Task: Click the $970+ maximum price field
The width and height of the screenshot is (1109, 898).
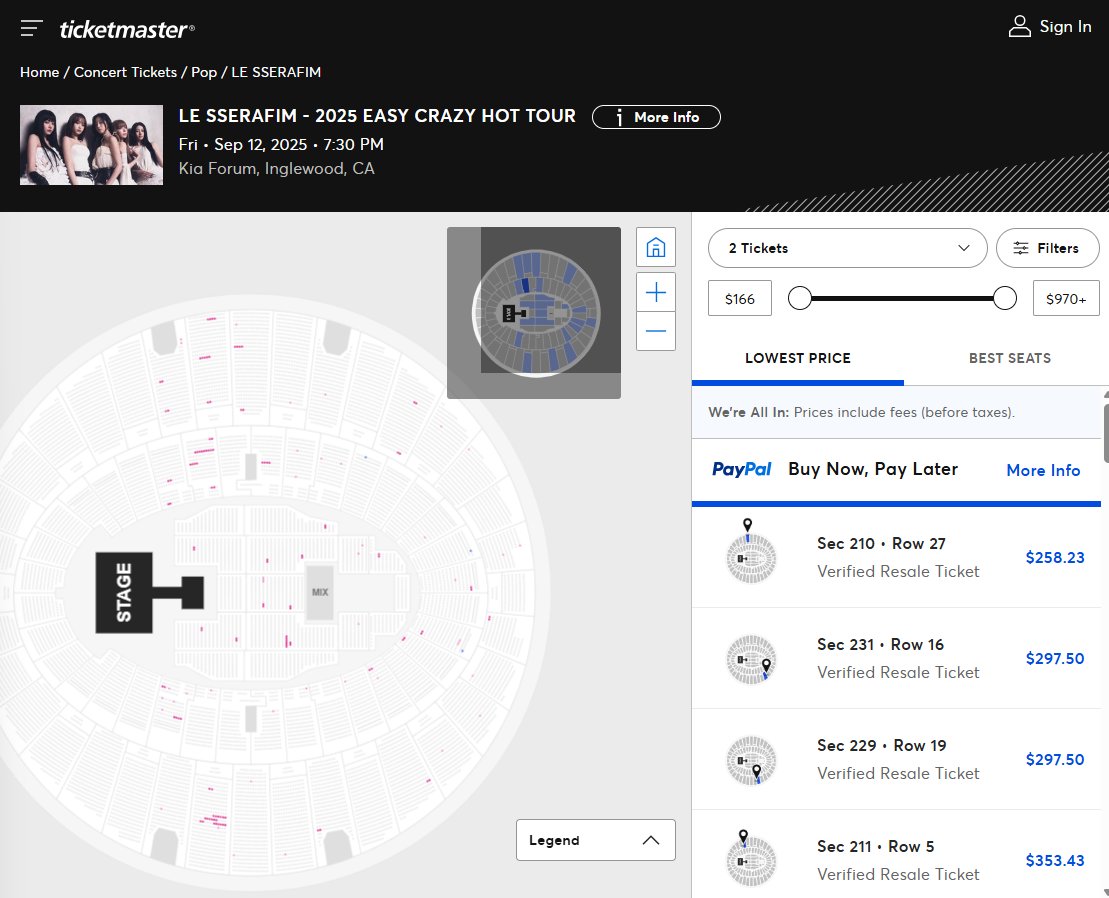Action: click(x=1066, y=298)
